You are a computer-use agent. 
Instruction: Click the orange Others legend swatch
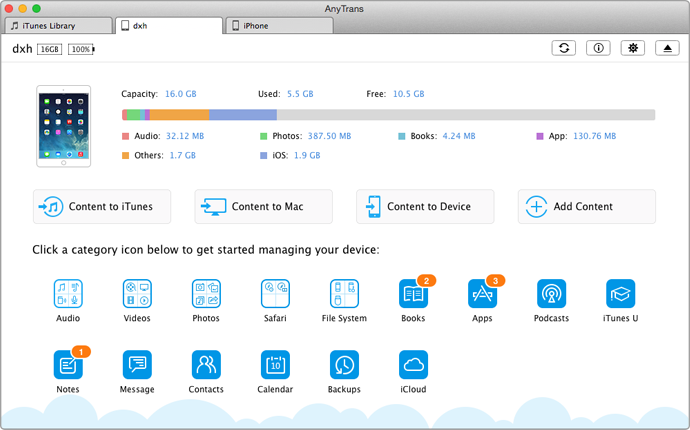tap(125, 155)
